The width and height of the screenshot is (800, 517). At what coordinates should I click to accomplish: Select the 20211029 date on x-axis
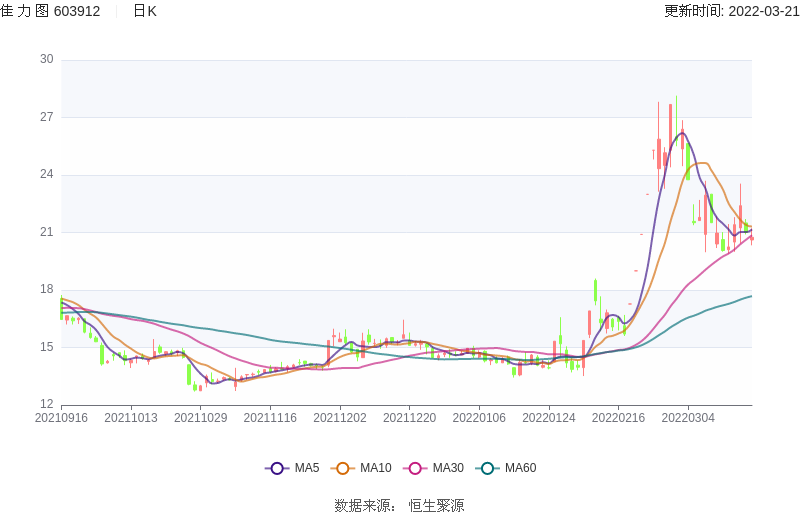pyautogui.click(x=200, y=418)
